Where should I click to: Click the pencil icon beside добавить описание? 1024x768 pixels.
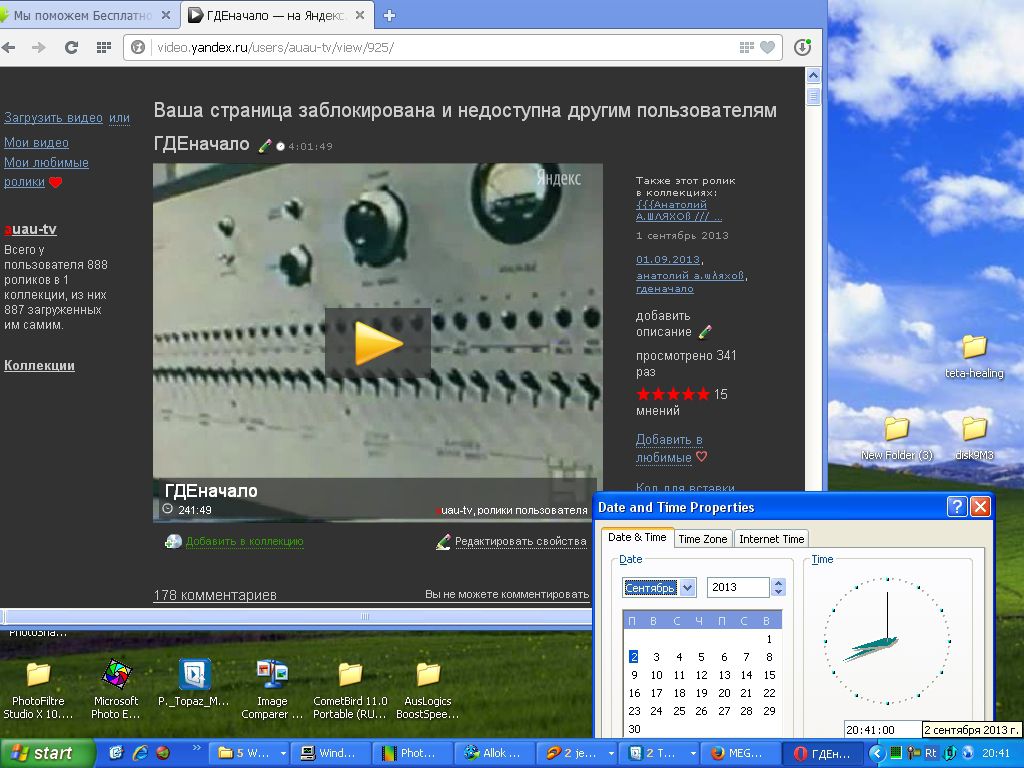coord(705,332)
